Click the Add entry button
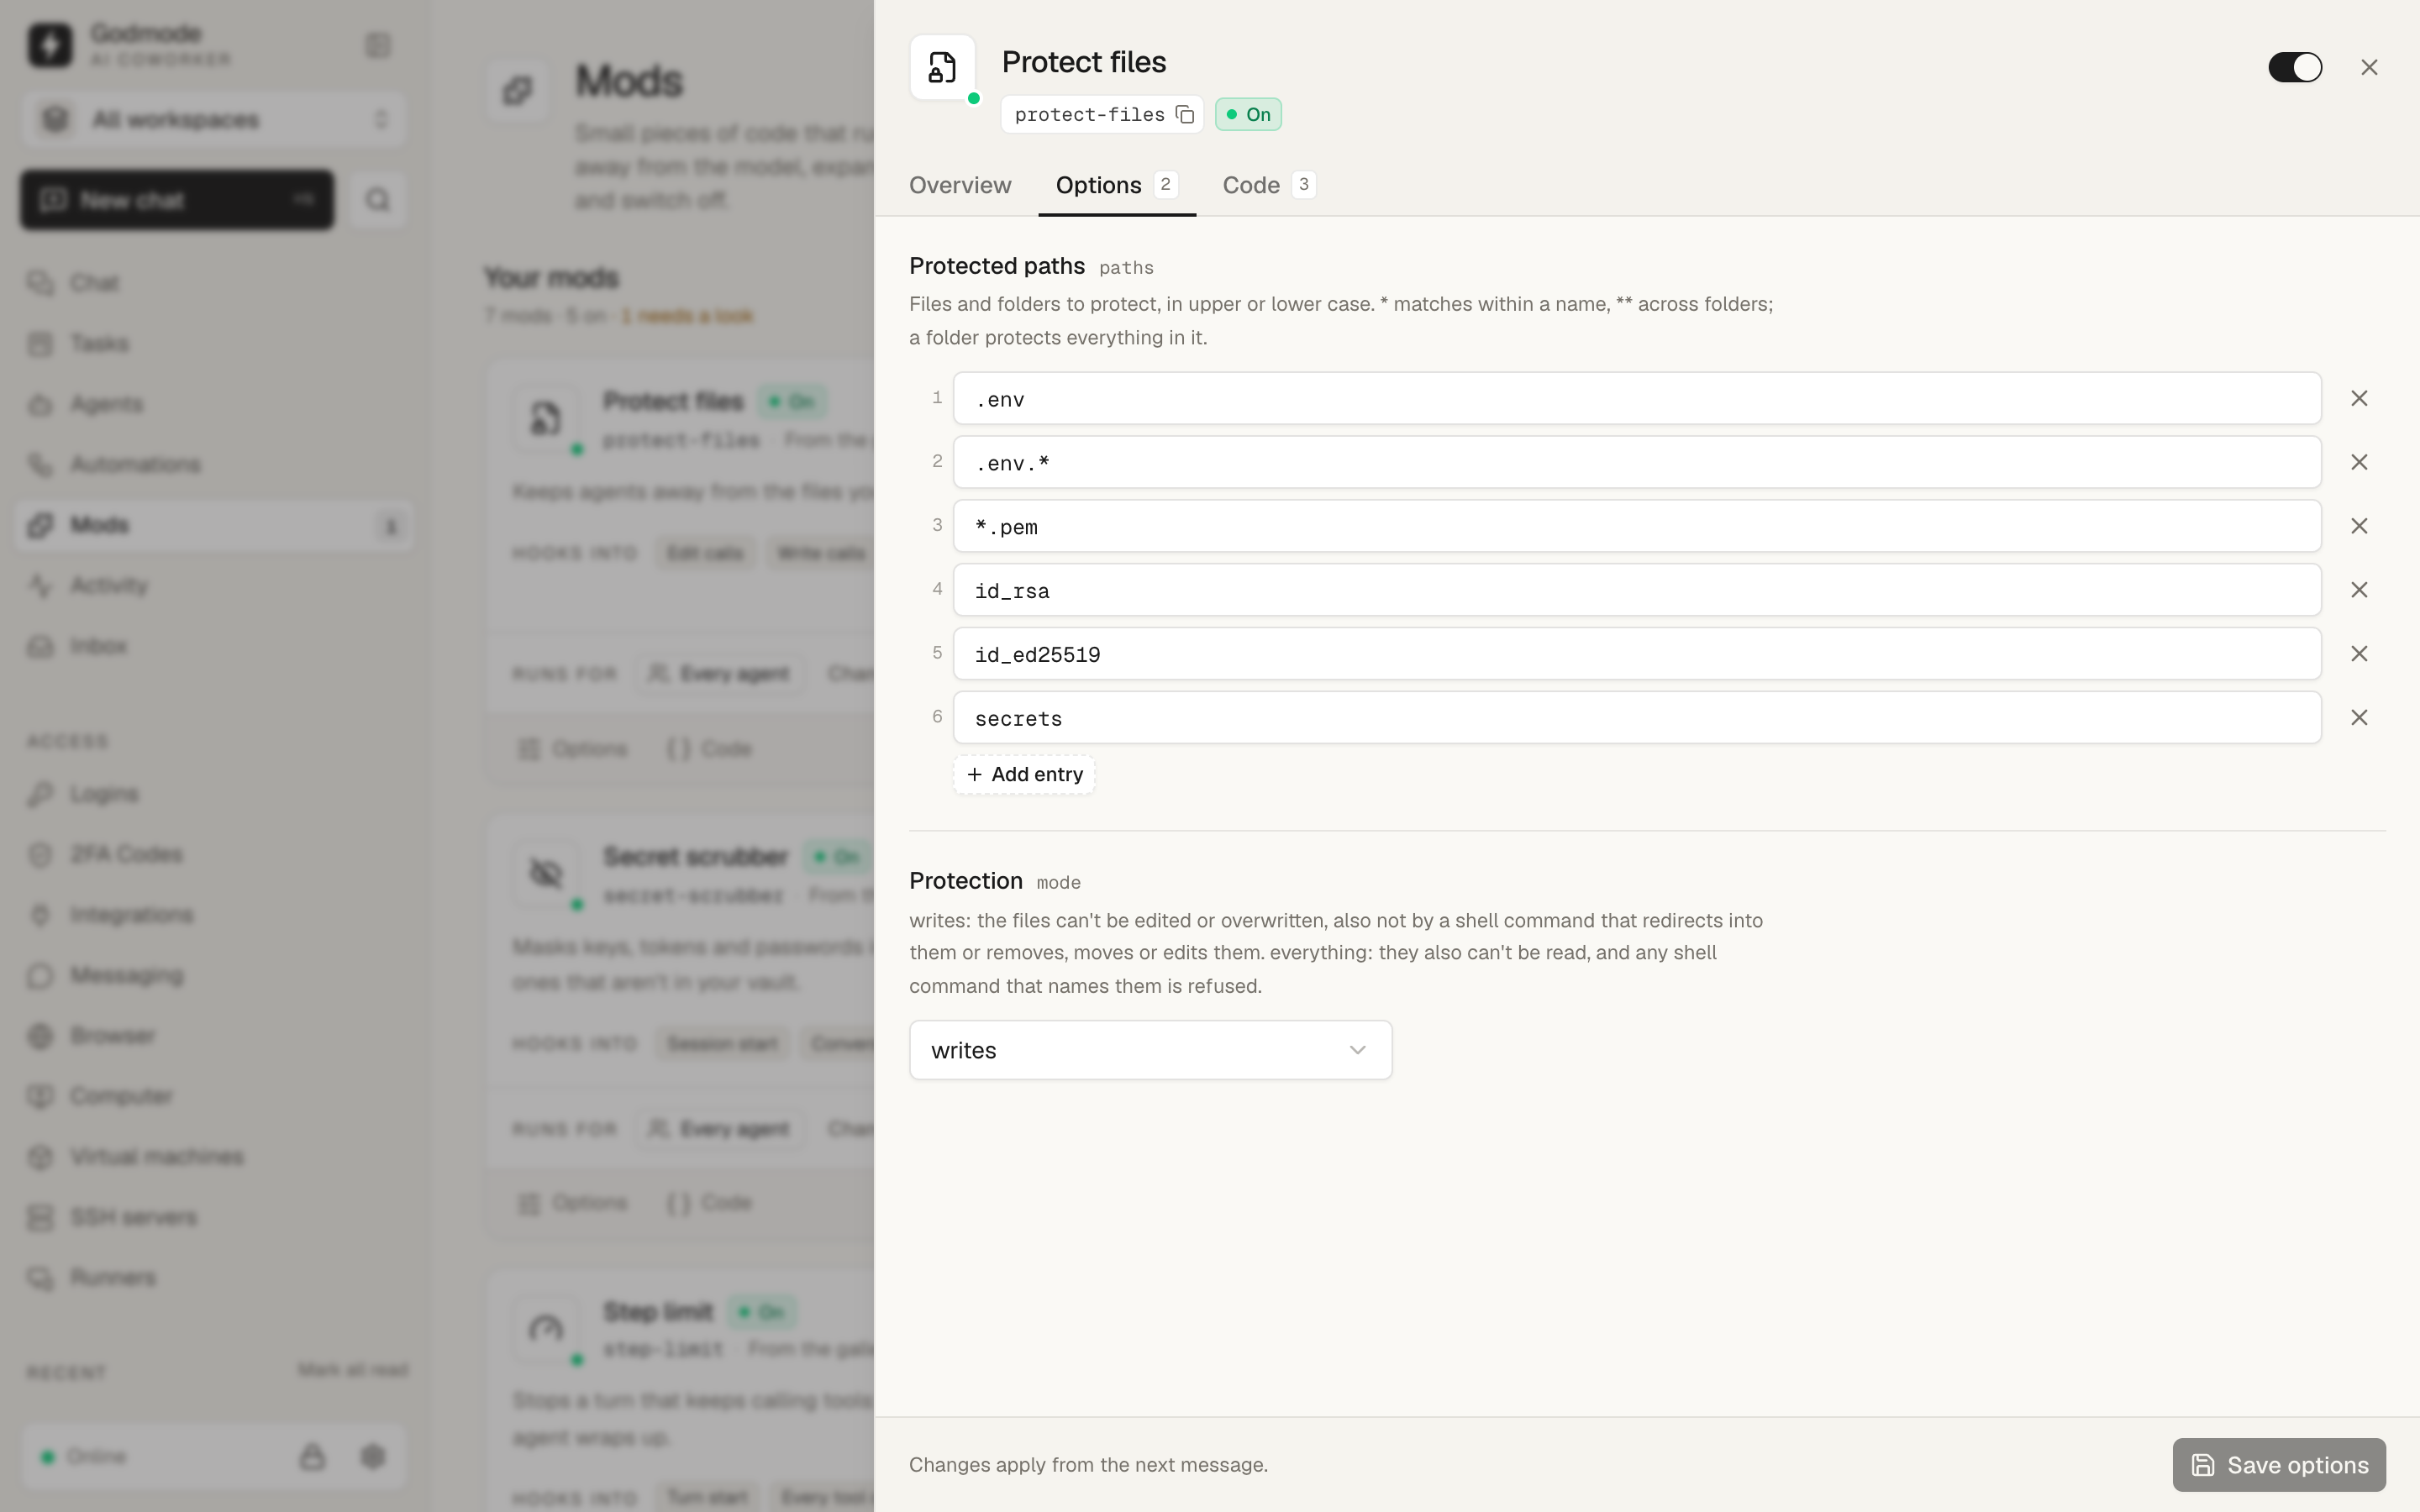Screen dimensions: 2420x1512 (1024, 775)
